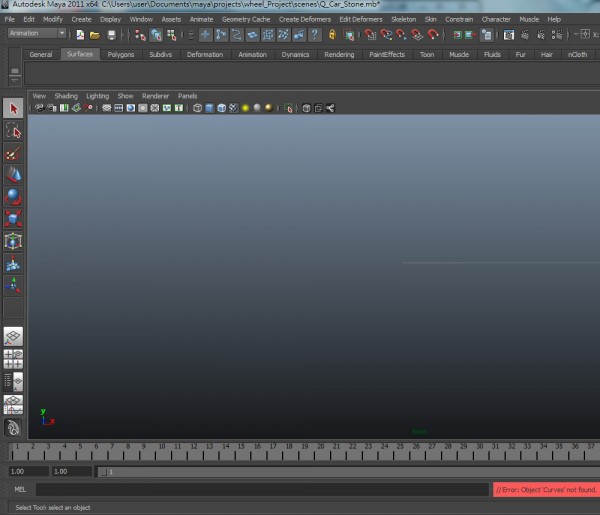Click the MEL command language label
Viewport: 600px width, 515px height.
coord(20,489)
